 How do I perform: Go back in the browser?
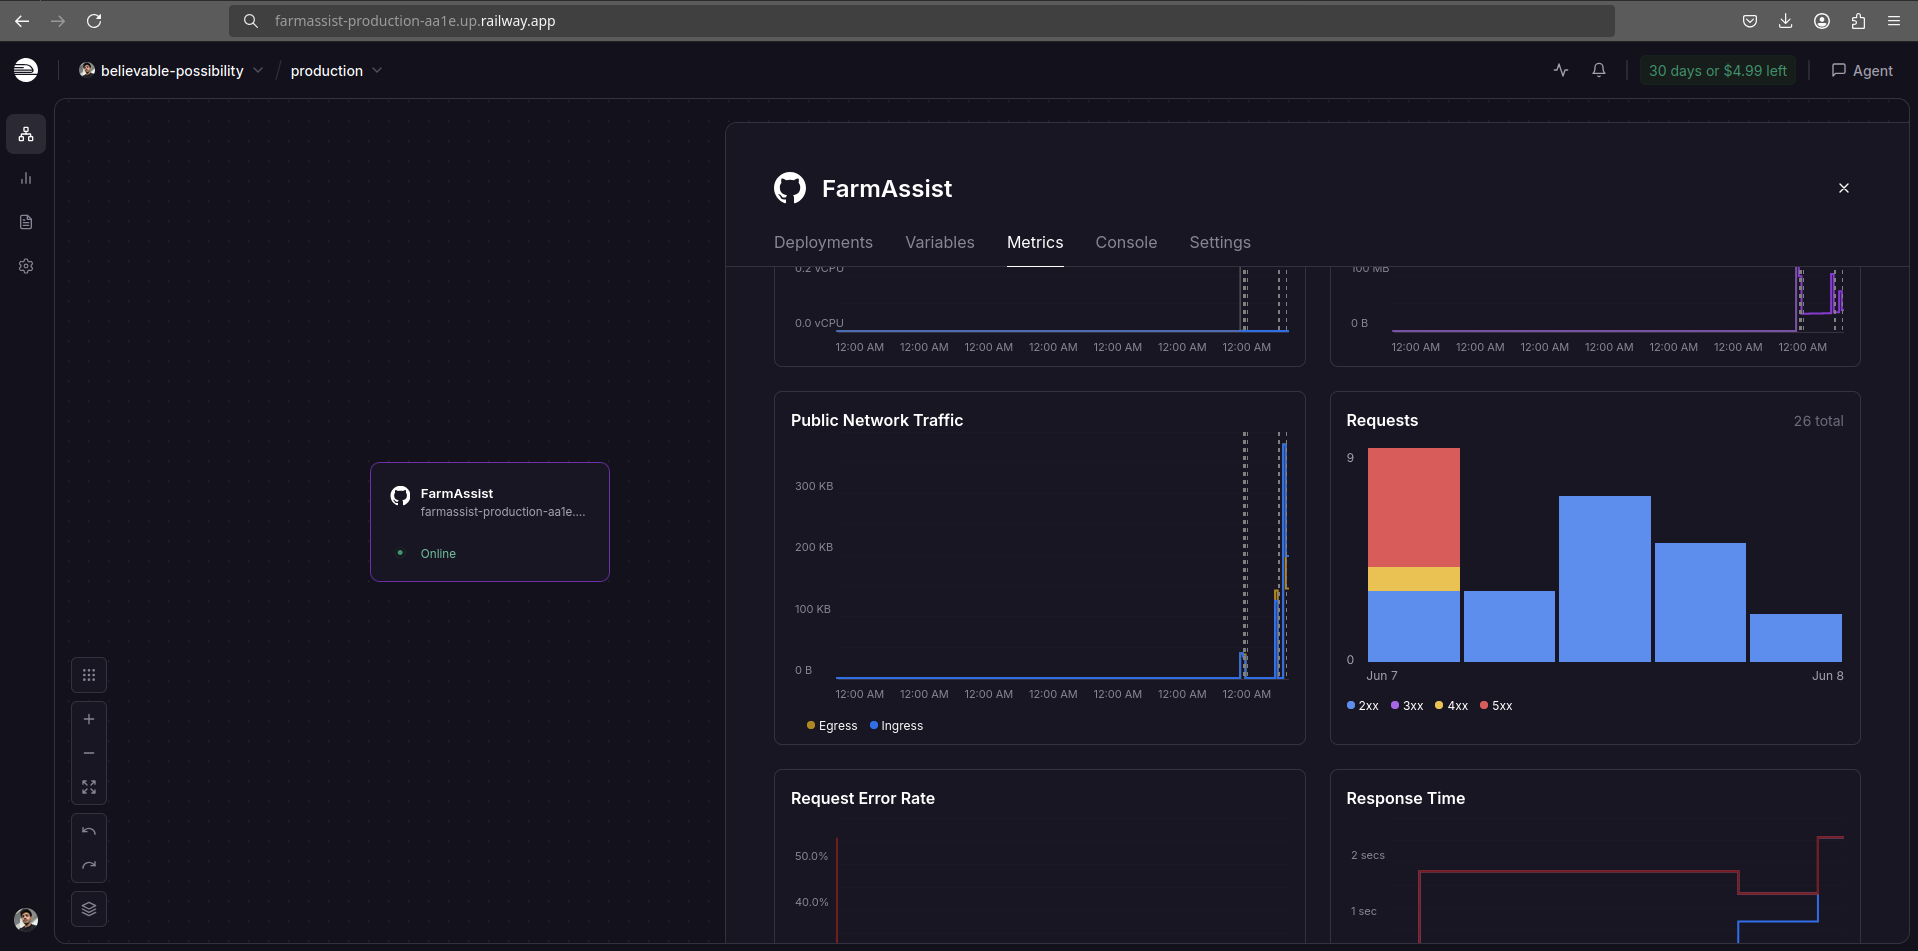22,21
